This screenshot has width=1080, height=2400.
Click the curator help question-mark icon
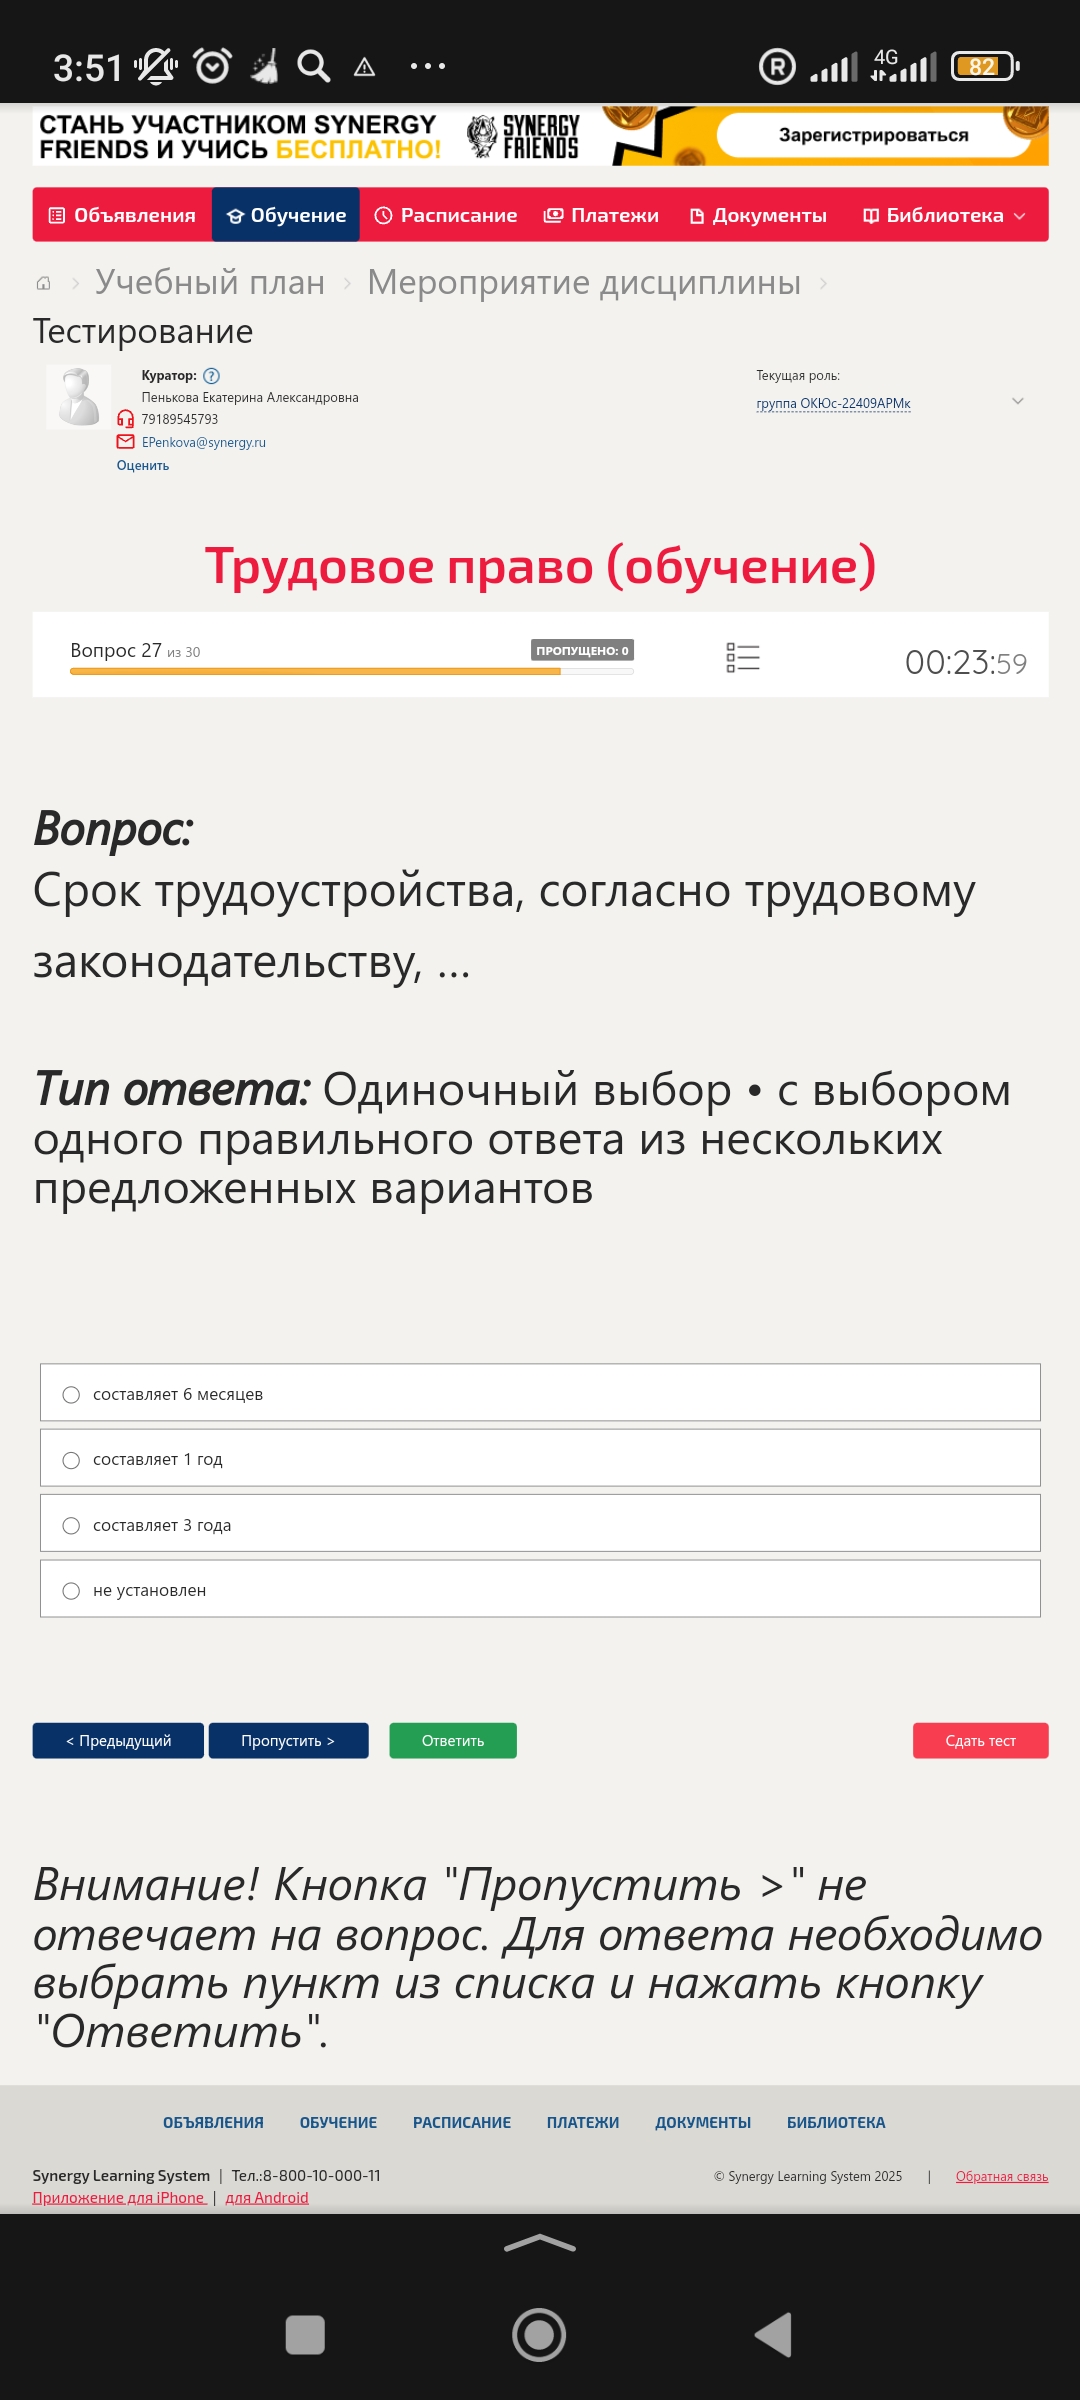211,376
